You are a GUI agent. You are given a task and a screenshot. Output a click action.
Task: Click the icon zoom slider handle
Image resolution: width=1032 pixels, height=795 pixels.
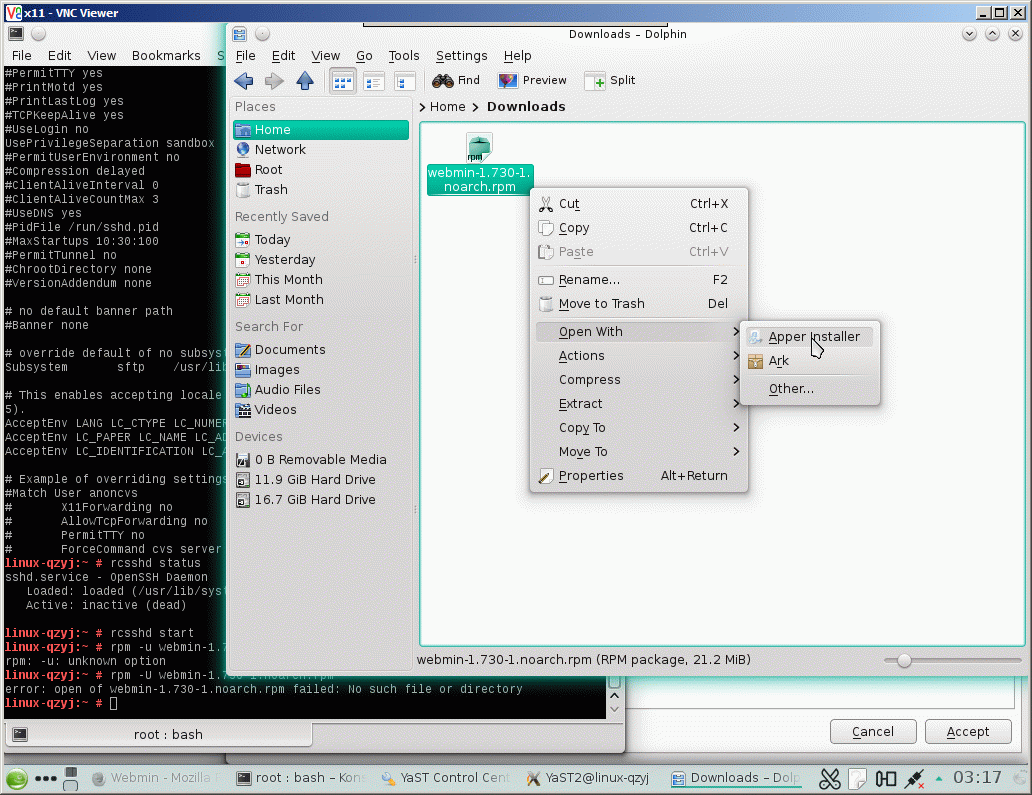[x=905, y=660]
